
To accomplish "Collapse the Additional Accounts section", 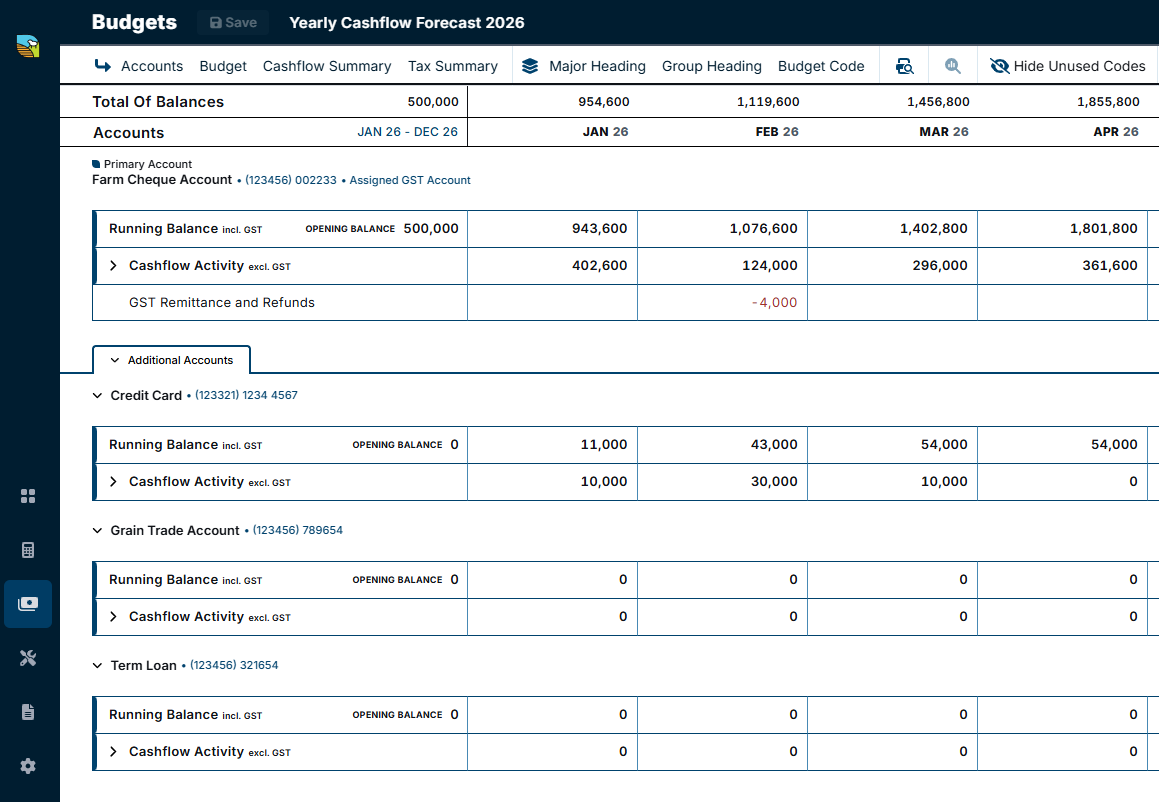I will pyautogui.click(x=171, y=360).
